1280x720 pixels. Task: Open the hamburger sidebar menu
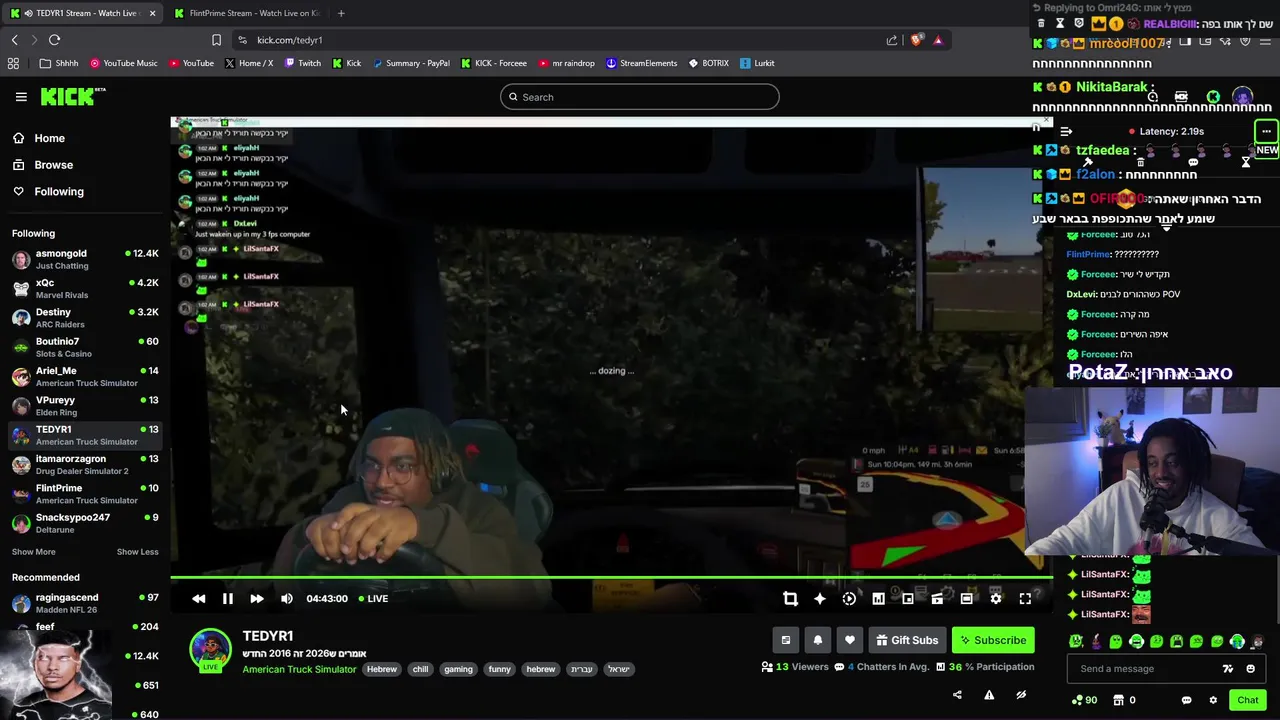pyautogui.click(x=21, y=97)
